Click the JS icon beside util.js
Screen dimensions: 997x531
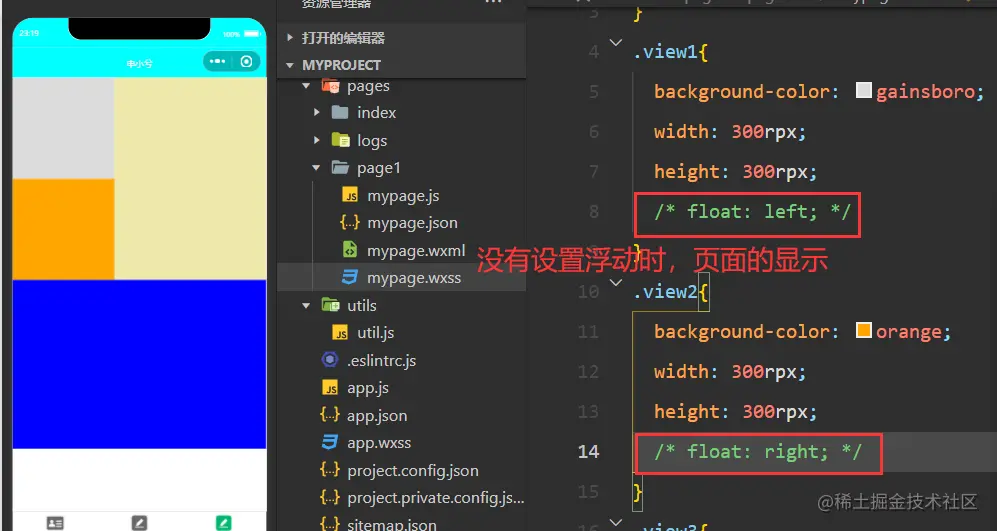[x=340, y=333]
